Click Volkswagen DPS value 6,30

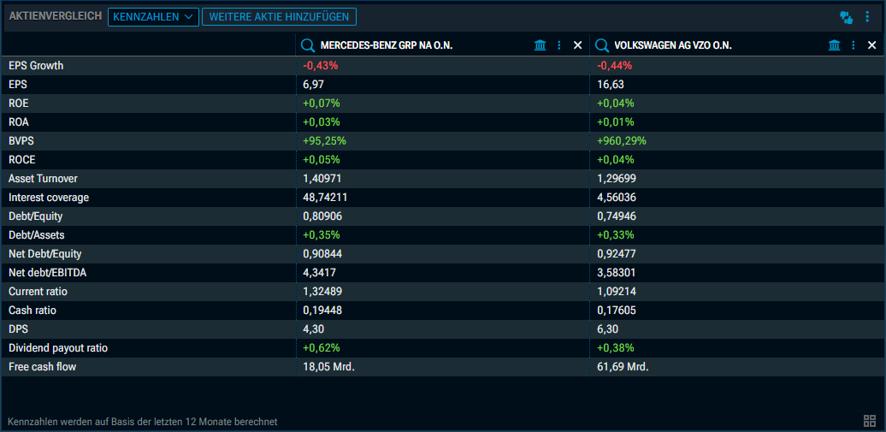(x=608, y=329)
